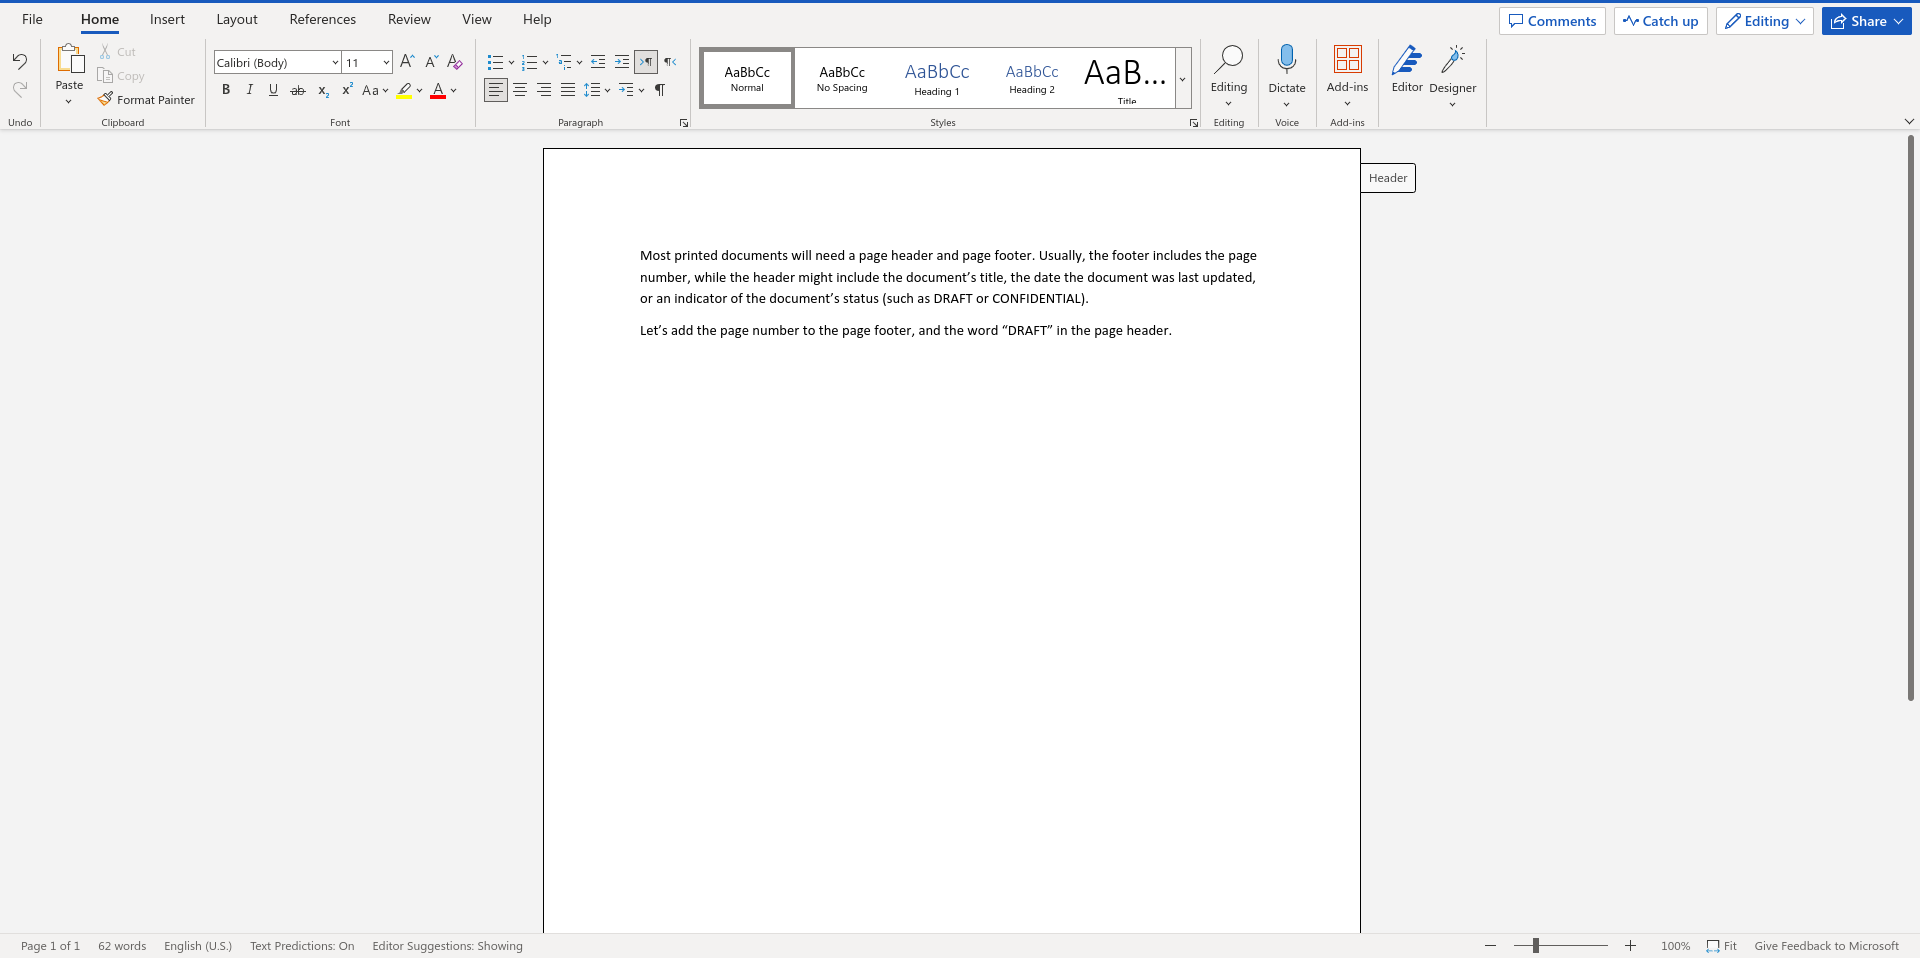Open Styles pane dialog launcher
The height and width of the screenshot is (958, 1920).
pos(1194,123)
